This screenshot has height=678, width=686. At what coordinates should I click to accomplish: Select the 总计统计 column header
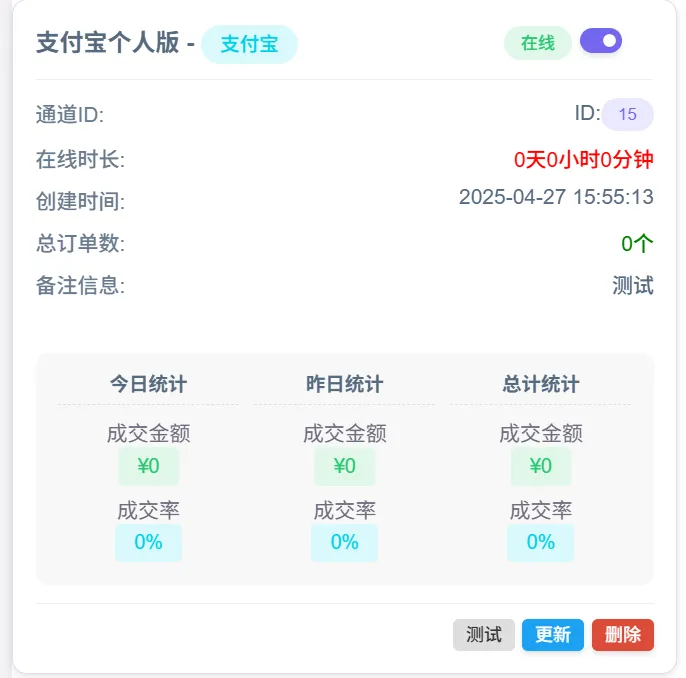[540, 384]
